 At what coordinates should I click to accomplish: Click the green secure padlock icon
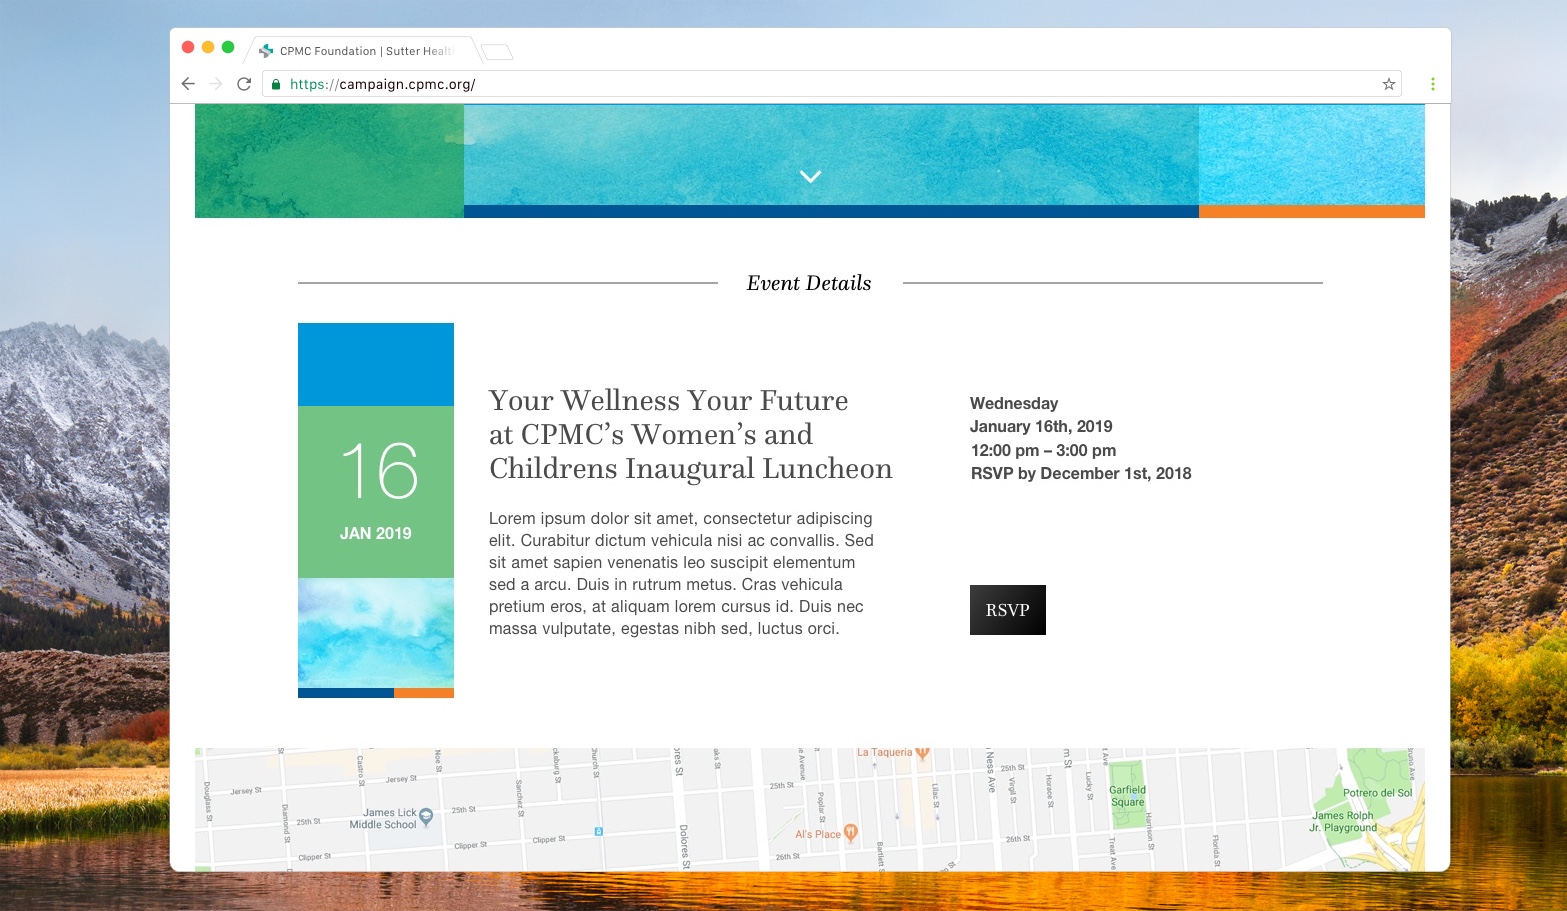[x=277, y=84]
